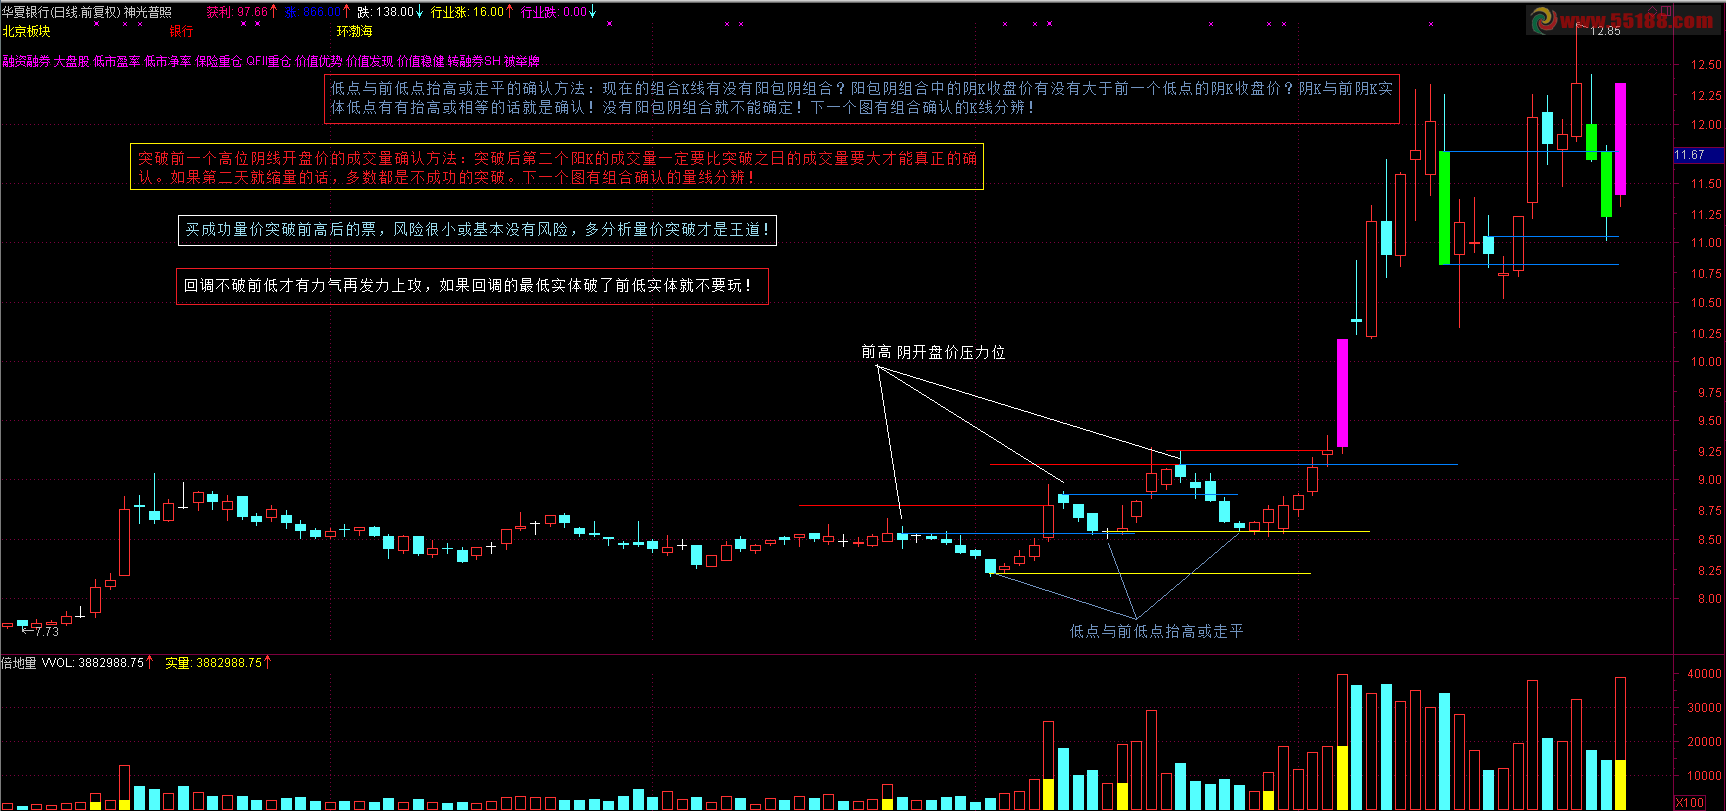Click the 融资融券 tag
The image size is (1726, 811).
tap(26, 62)
